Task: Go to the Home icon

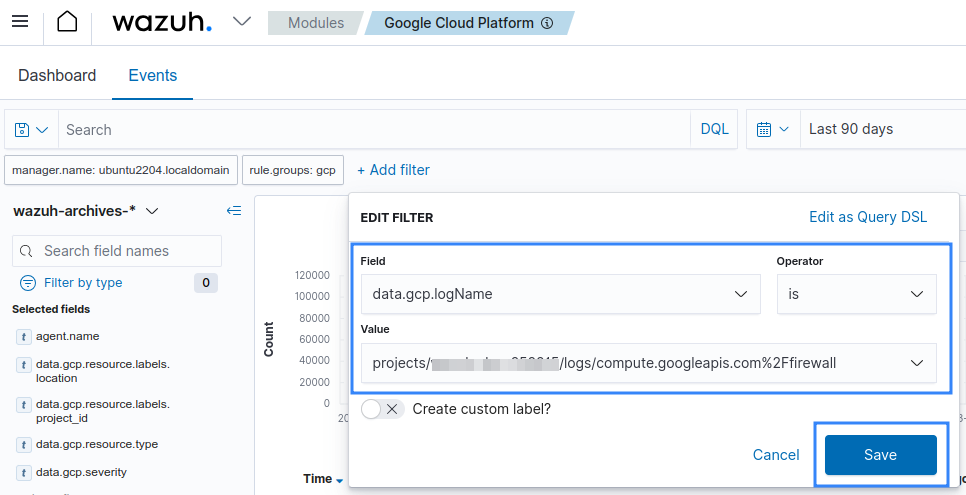Action: (67, 22)
